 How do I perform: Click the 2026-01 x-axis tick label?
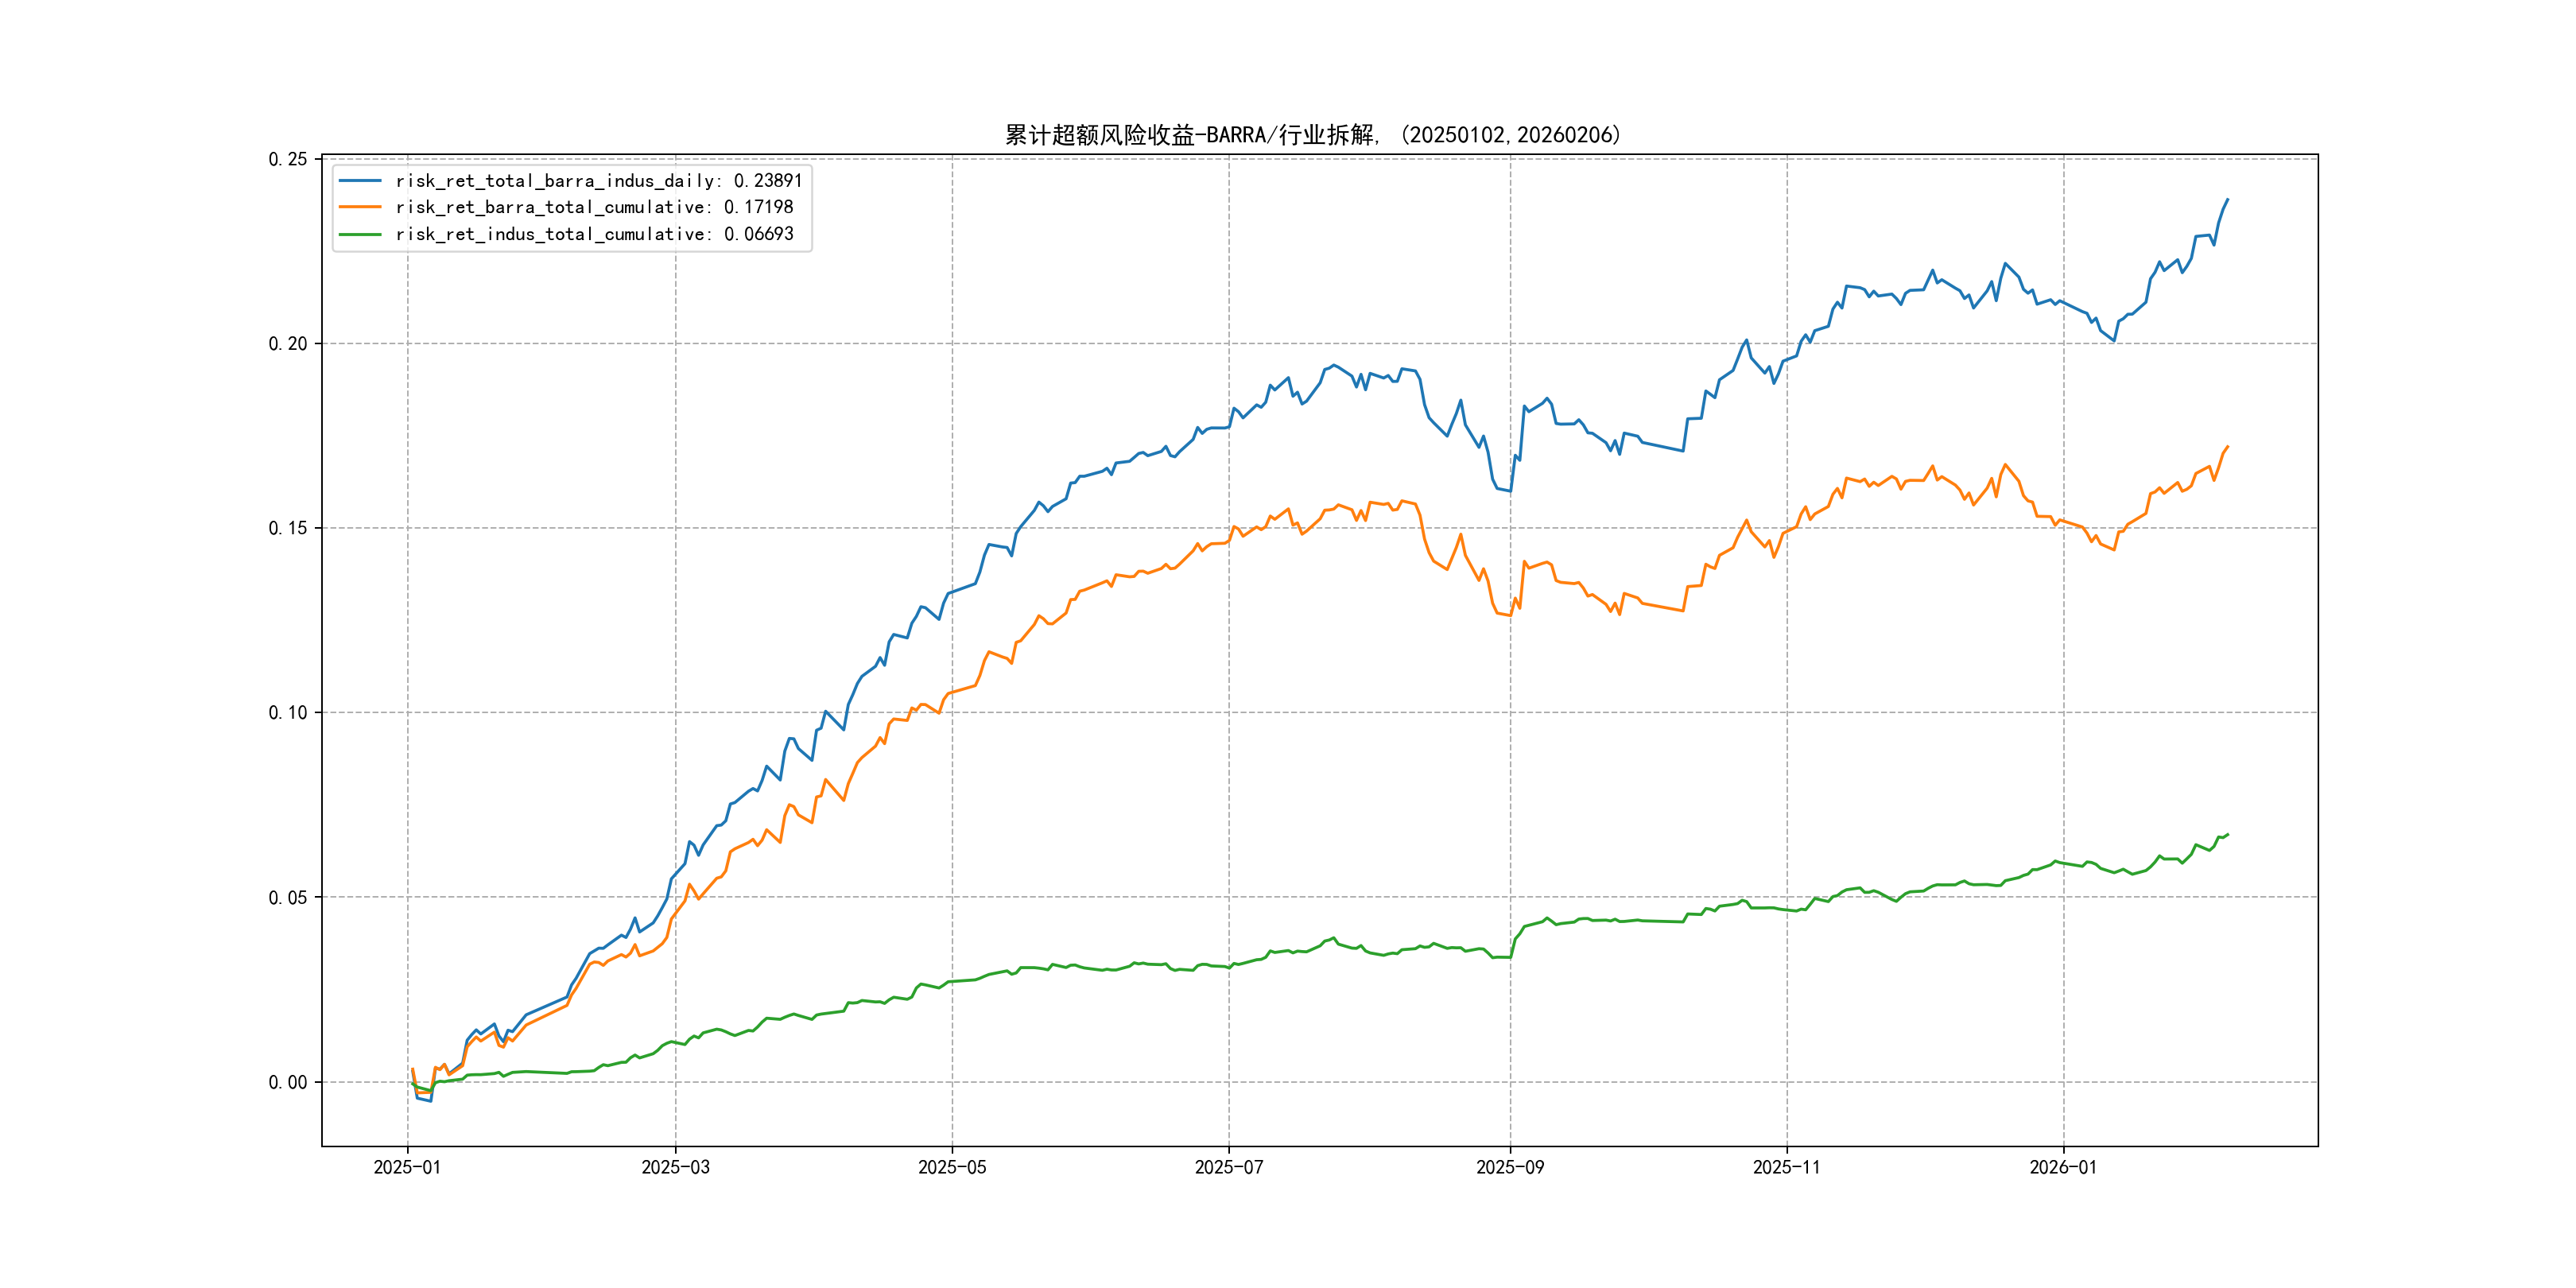click(x=2063, y=1167)
